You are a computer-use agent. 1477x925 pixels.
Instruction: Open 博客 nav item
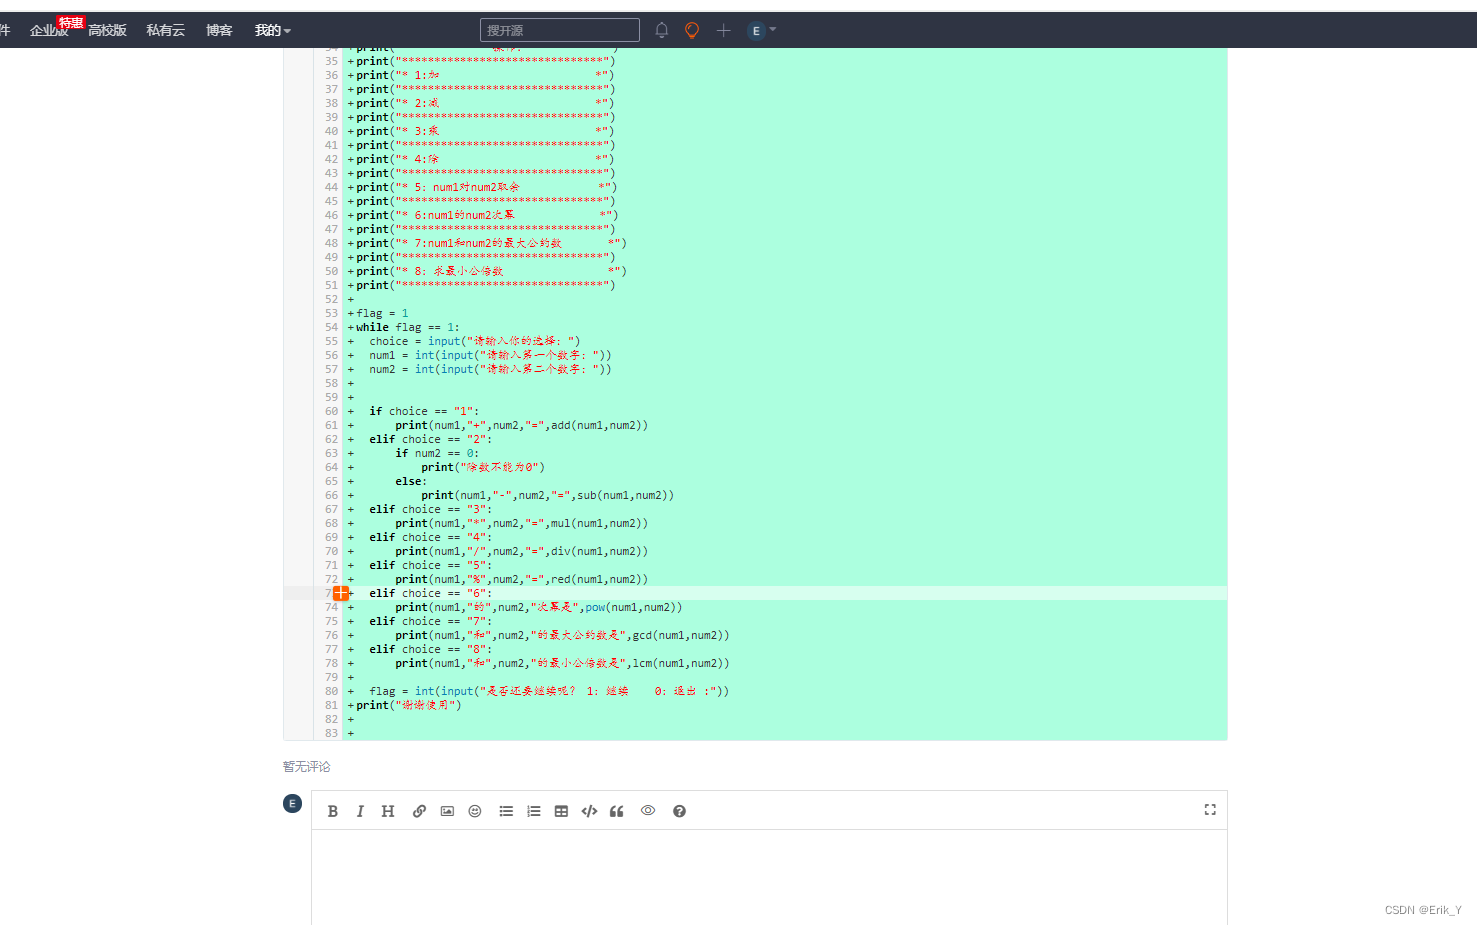pyautogui.click(x=219, y=30)
